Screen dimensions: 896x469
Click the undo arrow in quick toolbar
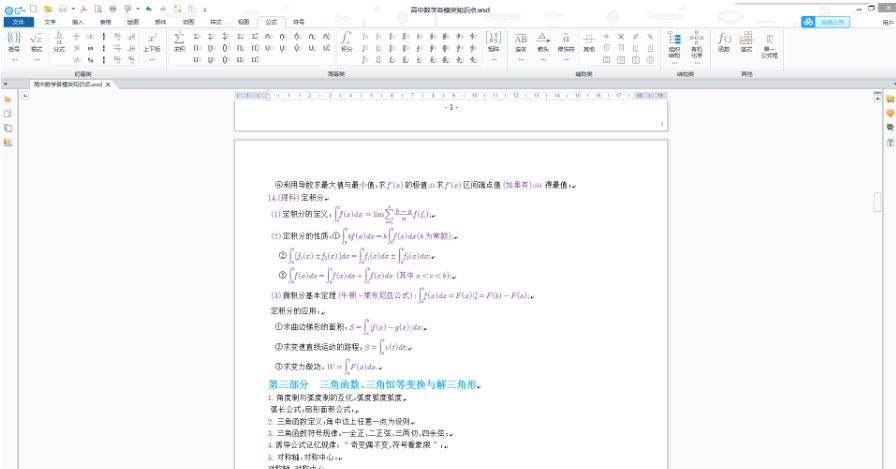pyautogui.click(x=148, y=8)
